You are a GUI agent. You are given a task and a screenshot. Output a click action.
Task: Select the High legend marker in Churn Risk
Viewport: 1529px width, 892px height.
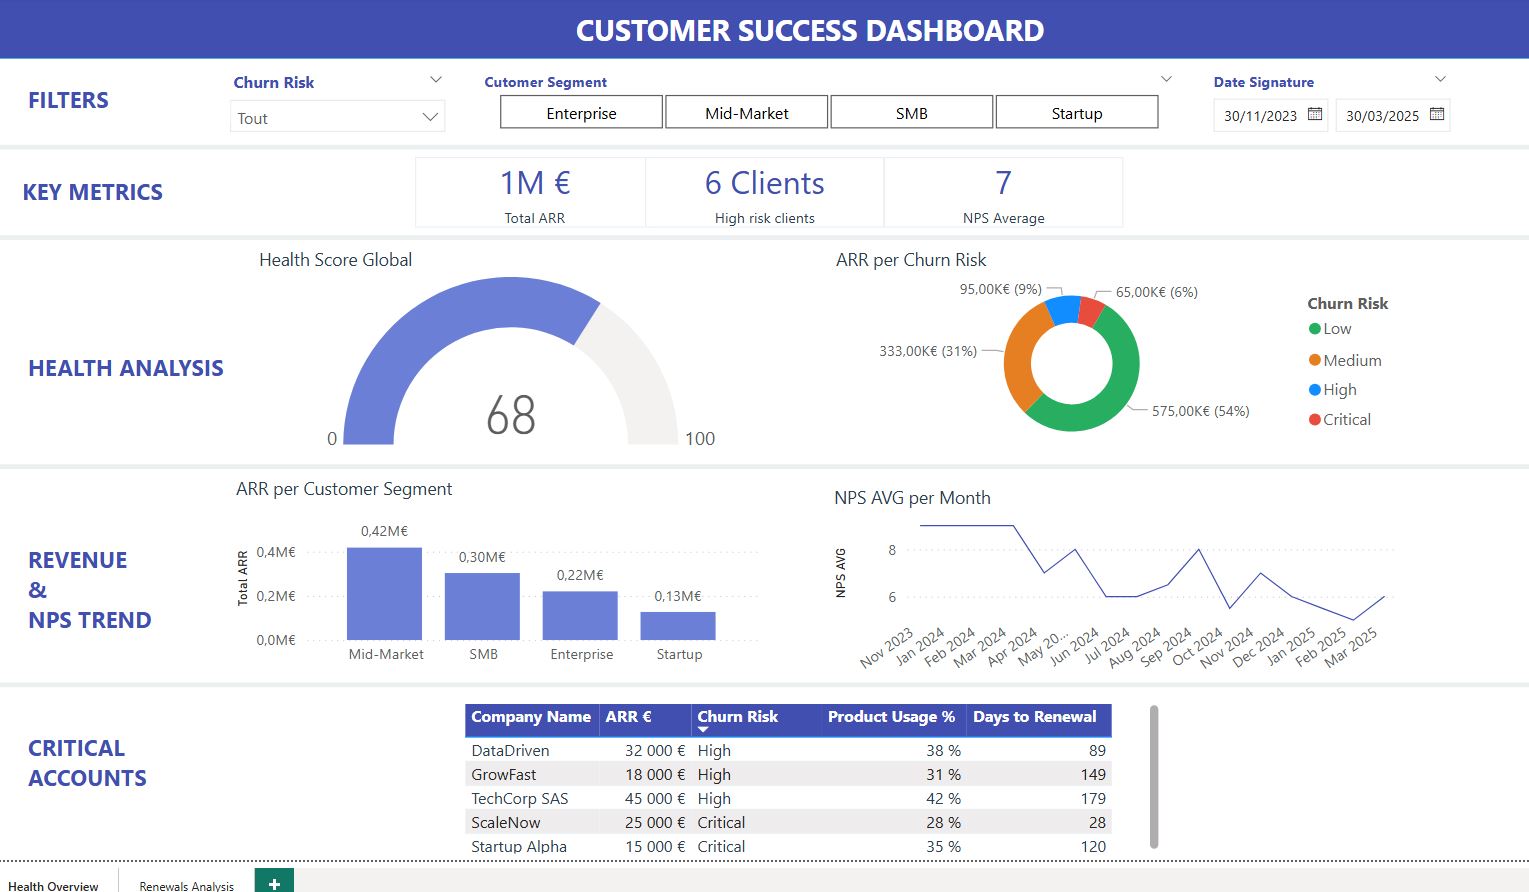[1314, 389]
